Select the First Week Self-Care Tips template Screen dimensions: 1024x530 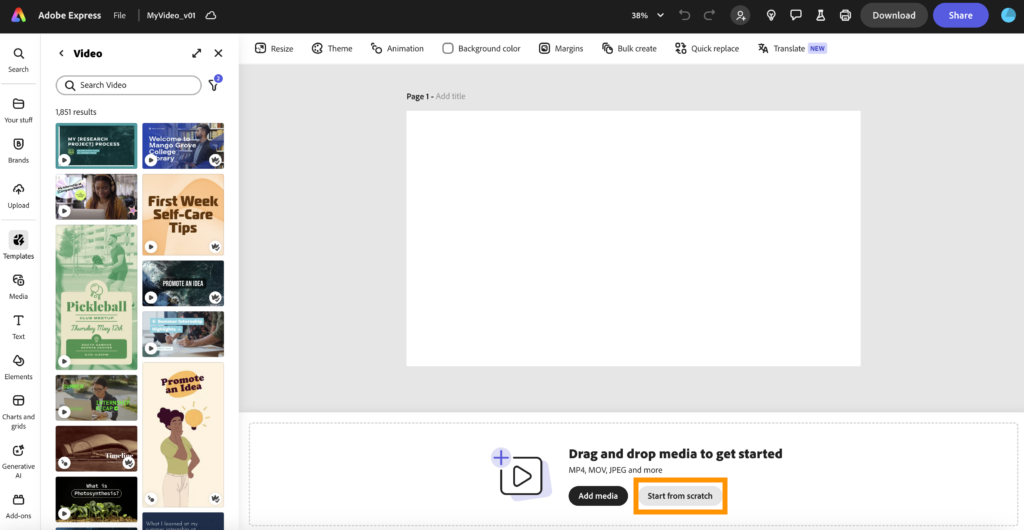click(183, 214)
